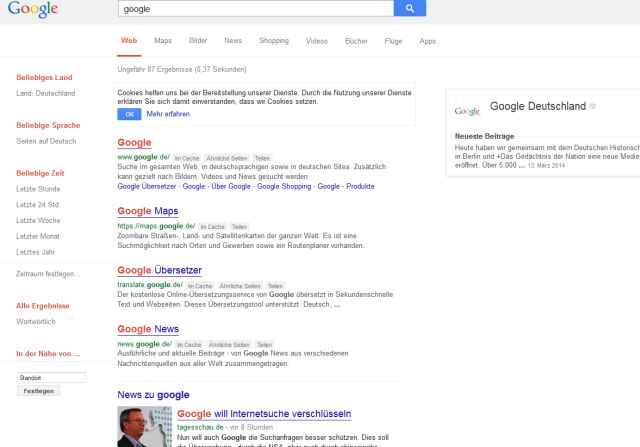Click the blue magnifier search button
The image size is (640, 447).
tap(410, 9)
